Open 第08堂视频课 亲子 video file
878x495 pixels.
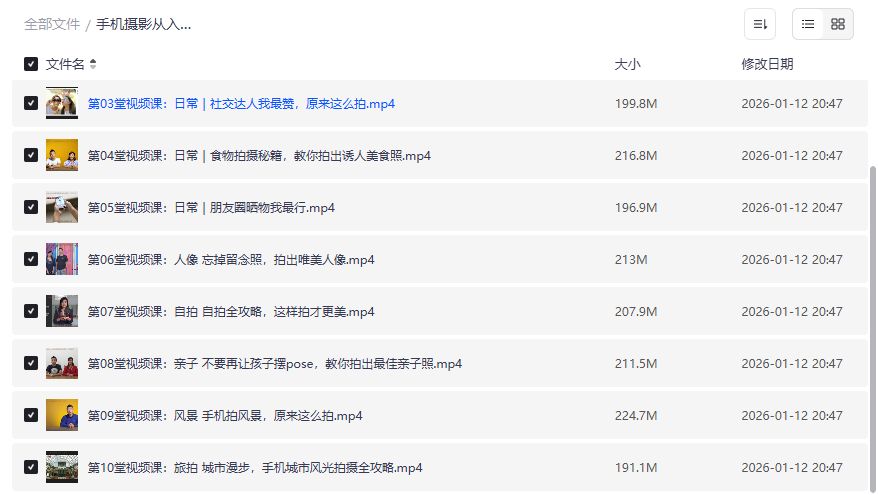coord(275,364)
